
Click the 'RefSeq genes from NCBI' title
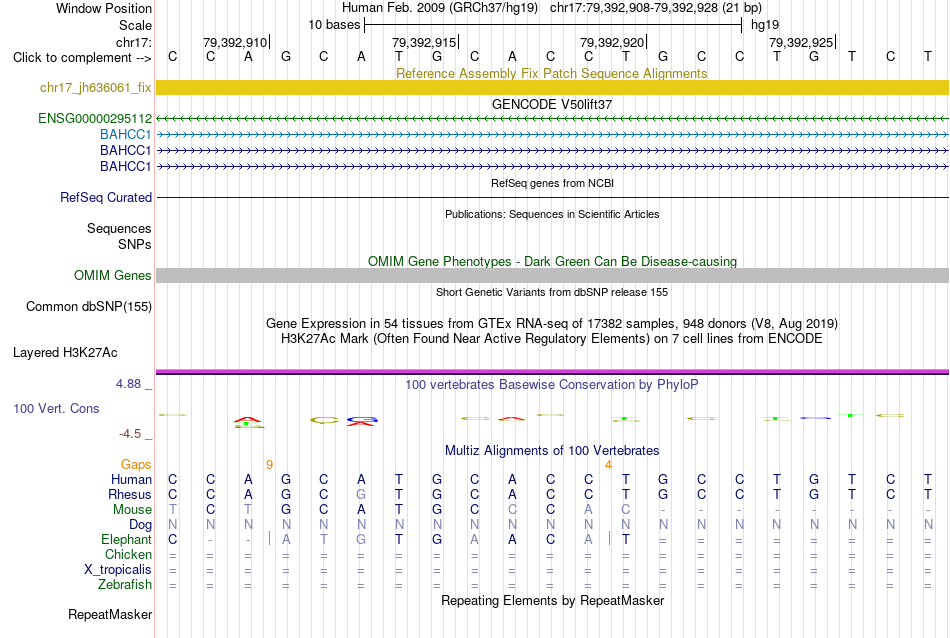point(553,183)
